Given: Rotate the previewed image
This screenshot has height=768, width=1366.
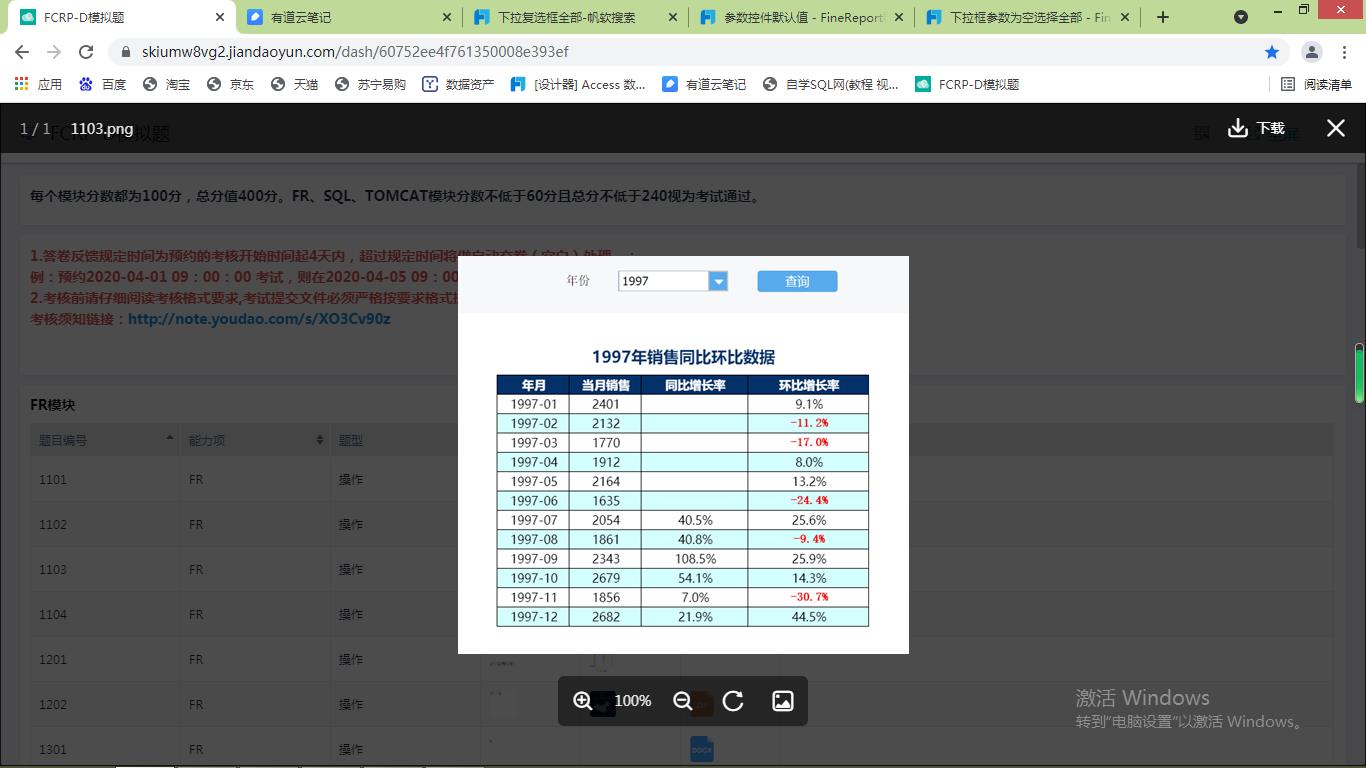Looking at the screenshot, I should tap(733, 701).
